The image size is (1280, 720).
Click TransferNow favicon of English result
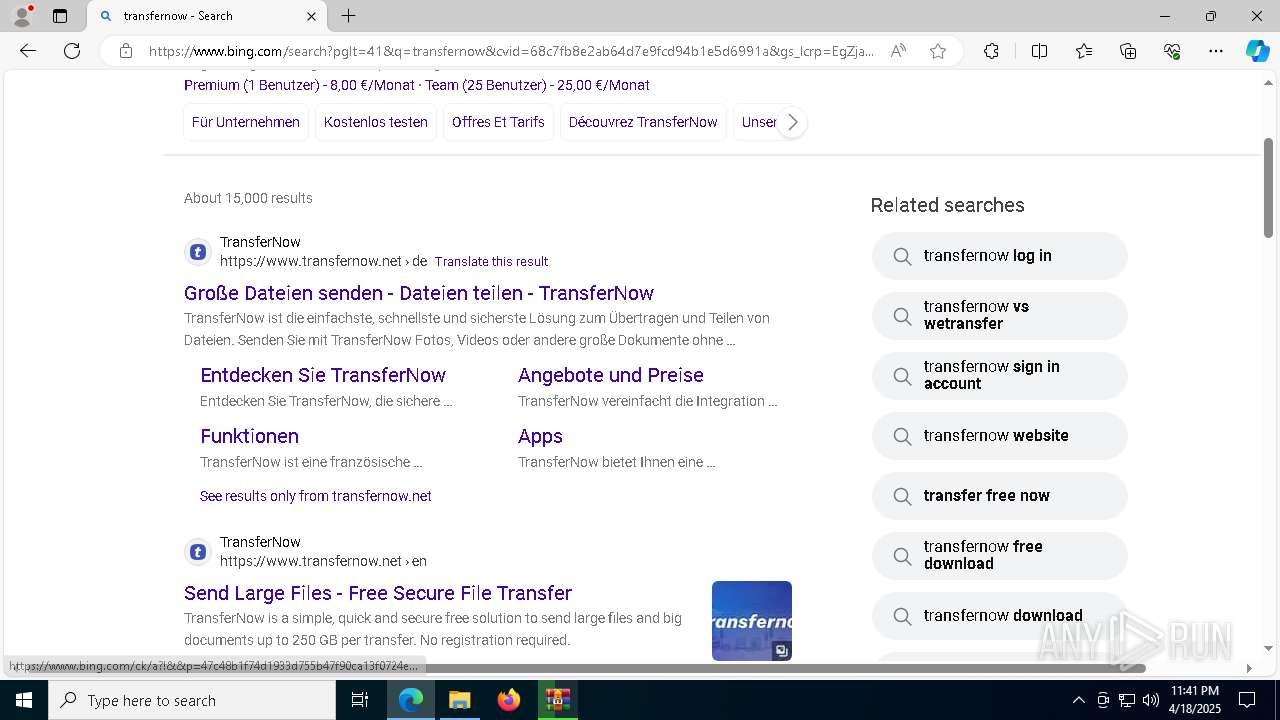pyautogui.click(x=198, y=552)
